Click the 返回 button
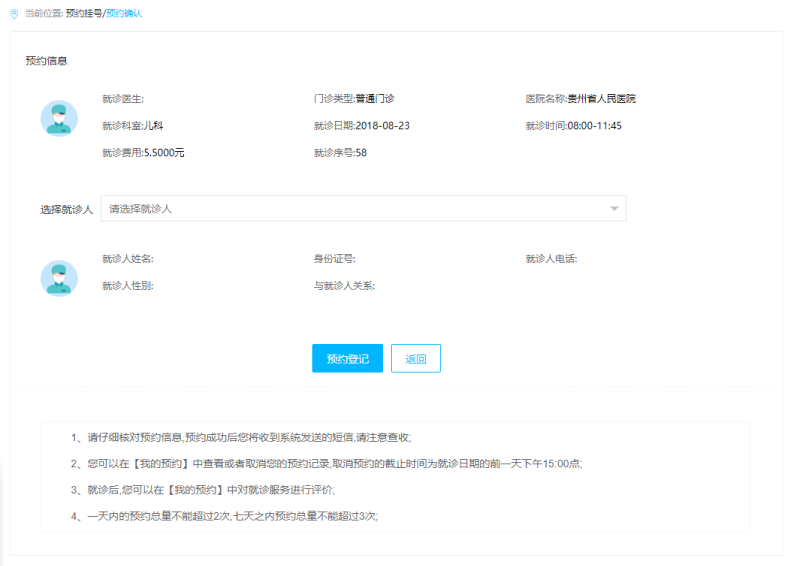This screenshot has height=566, width=794. 415,359
